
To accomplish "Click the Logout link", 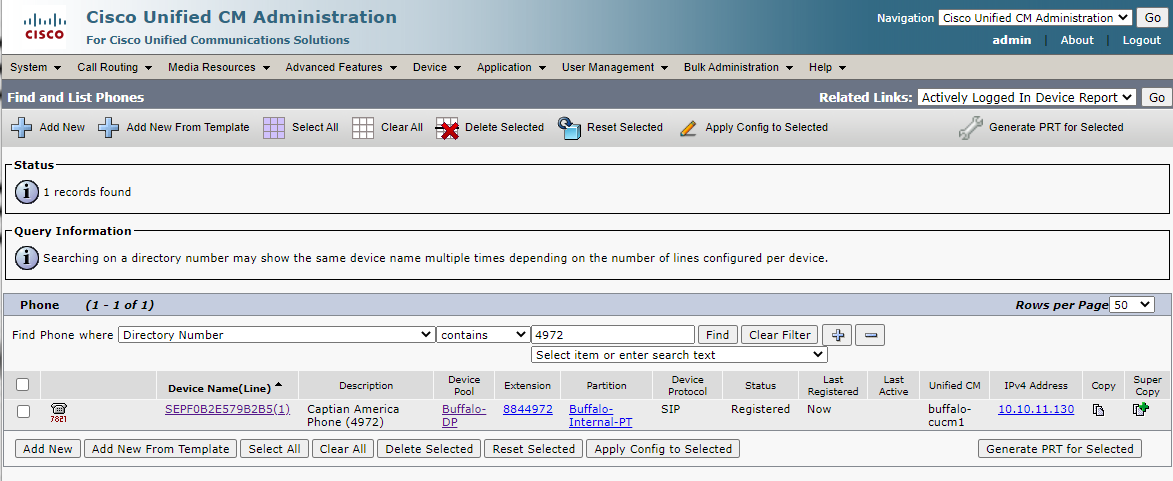I will pos(1142,40).
